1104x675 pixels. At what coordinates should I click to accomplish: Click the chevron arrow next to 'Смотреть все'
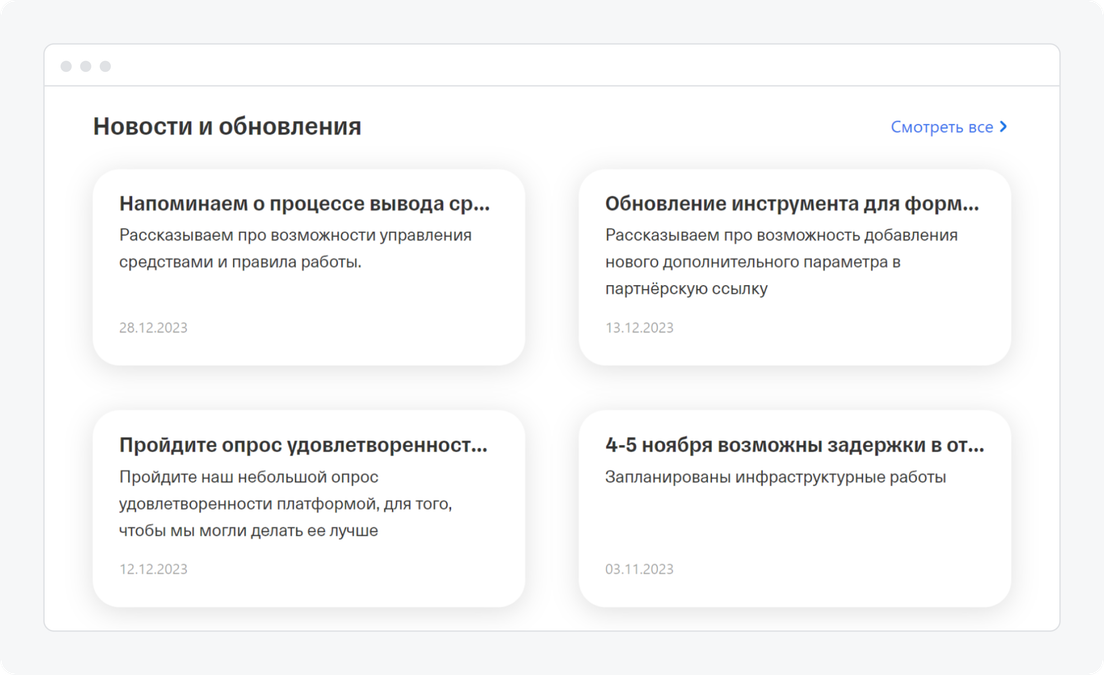coord(1003,127)
